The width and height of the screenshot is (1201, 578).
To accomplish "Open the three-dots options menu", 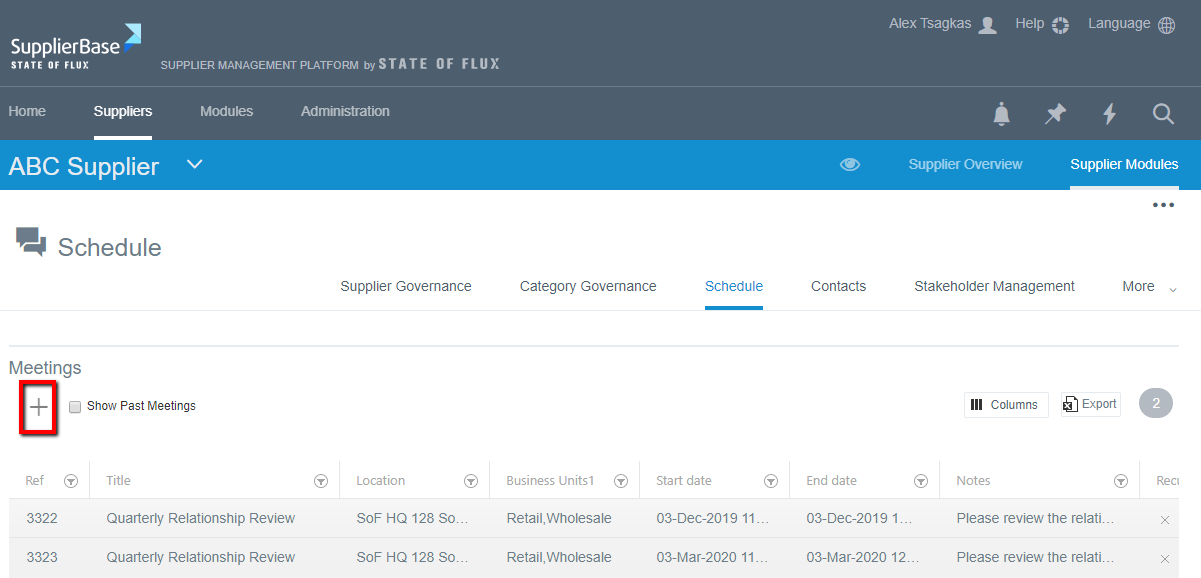I will point(1162,205).
